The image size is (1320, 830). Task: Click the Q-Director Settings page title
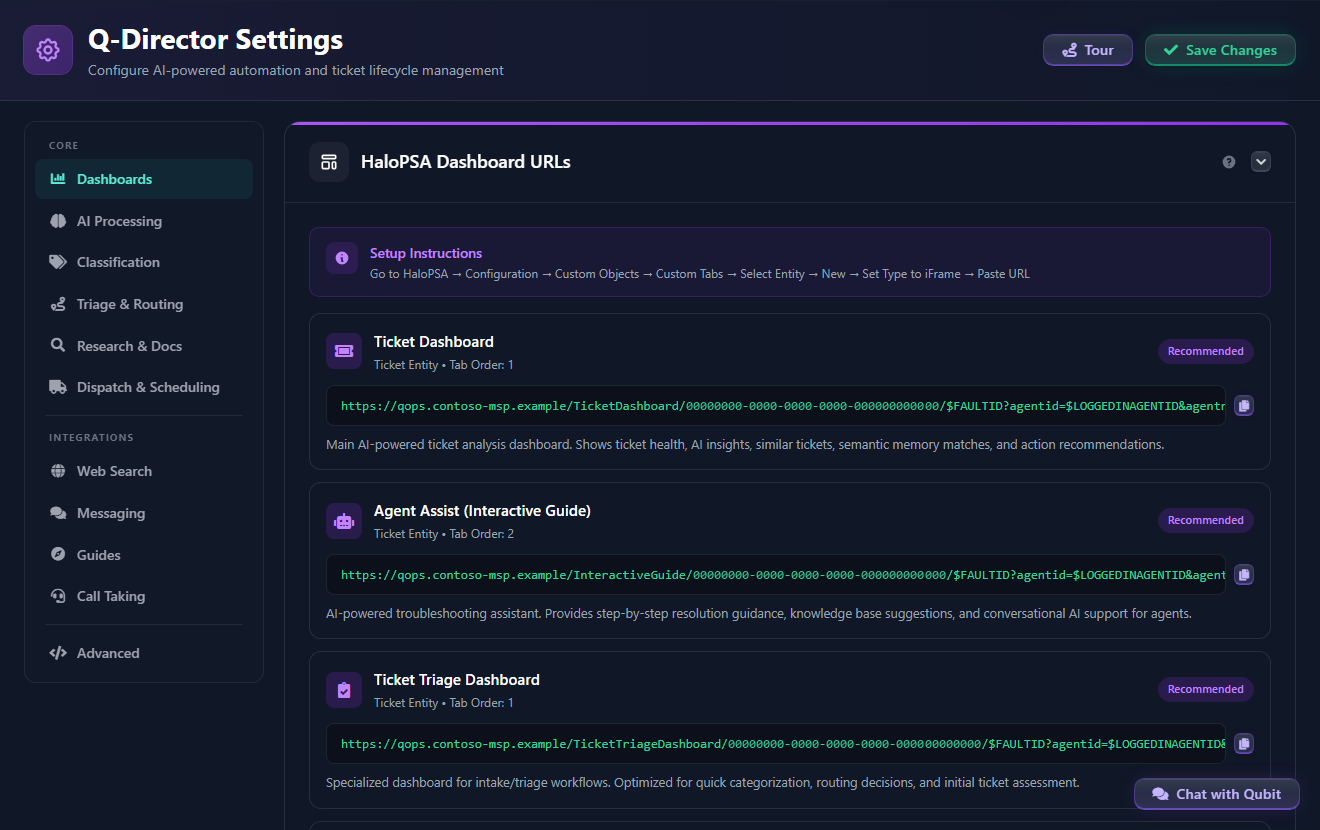[x=216, y=40]
